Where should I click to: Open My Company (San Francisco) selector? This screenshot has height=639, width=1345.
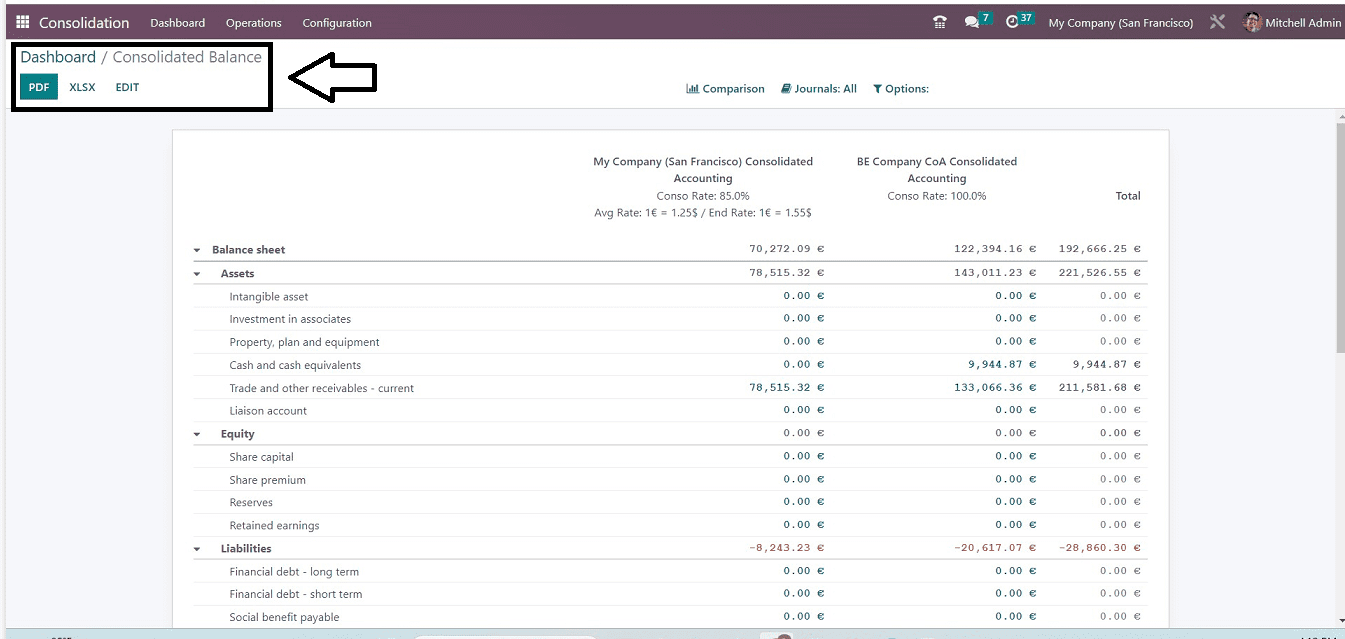point(1120,21)
